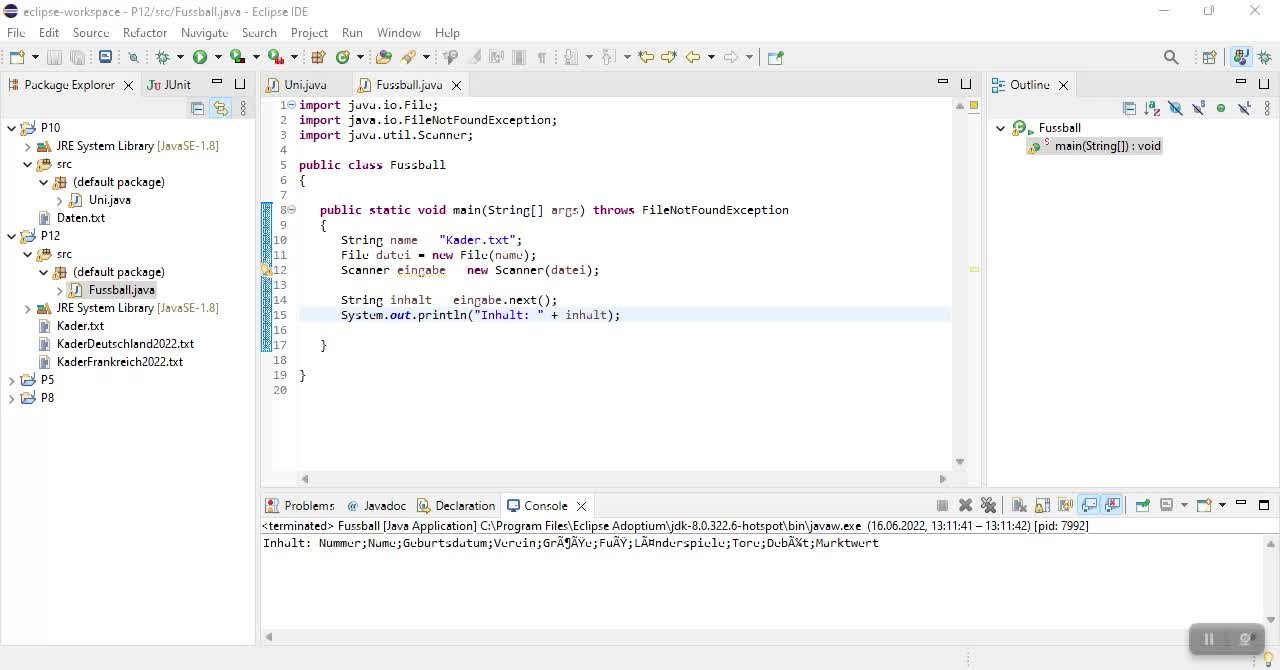
Task: Collapse Fussball class in Outline
Action: tap(1001, 128)
